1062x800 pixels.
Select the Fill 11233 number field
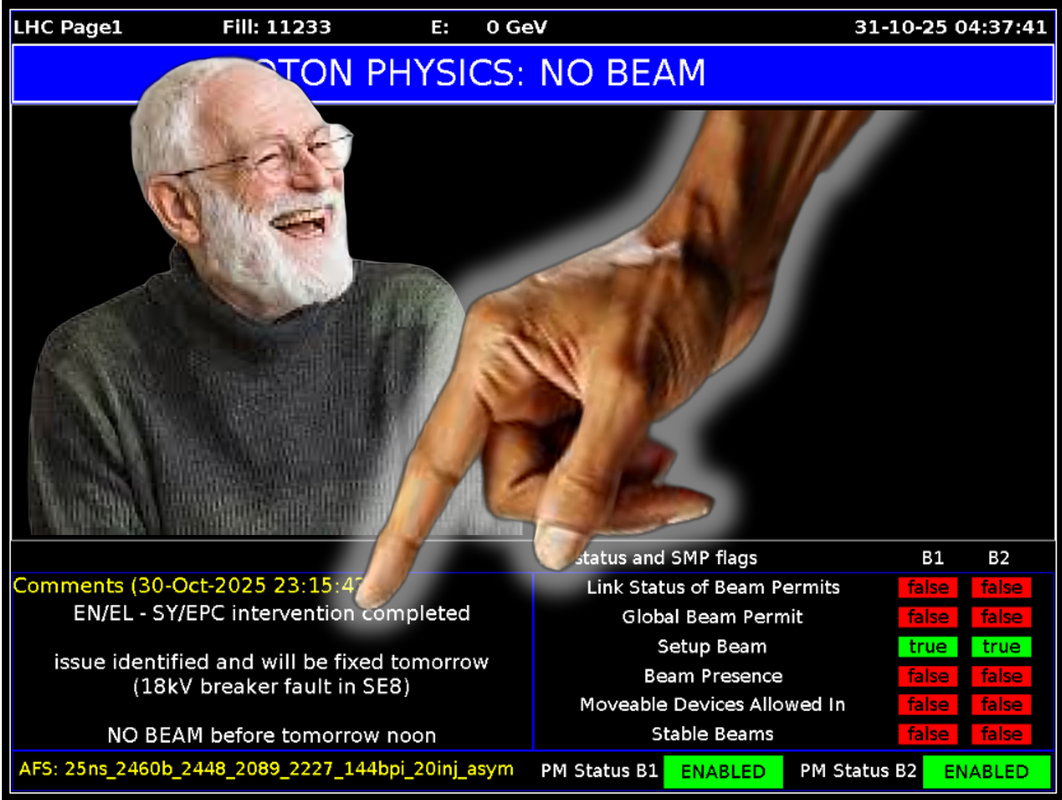(277, 27)
